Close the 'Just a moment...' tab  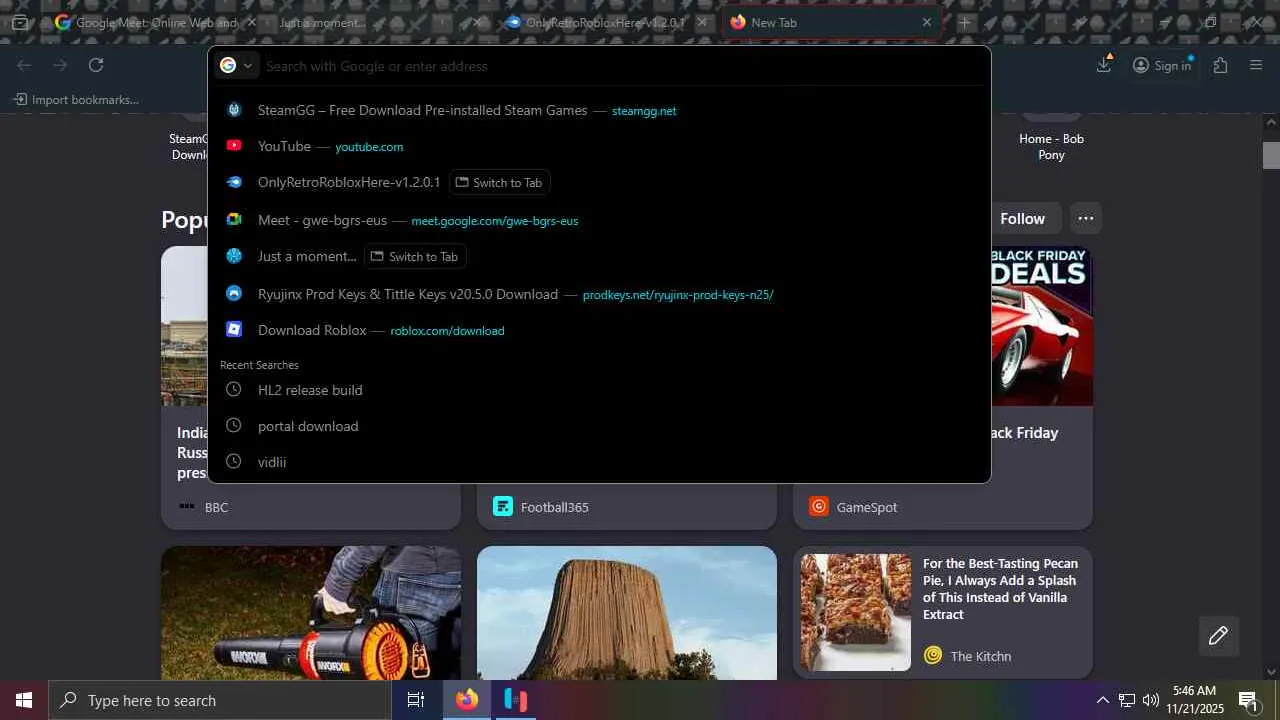pyautogui.click(x=477, y=22)
